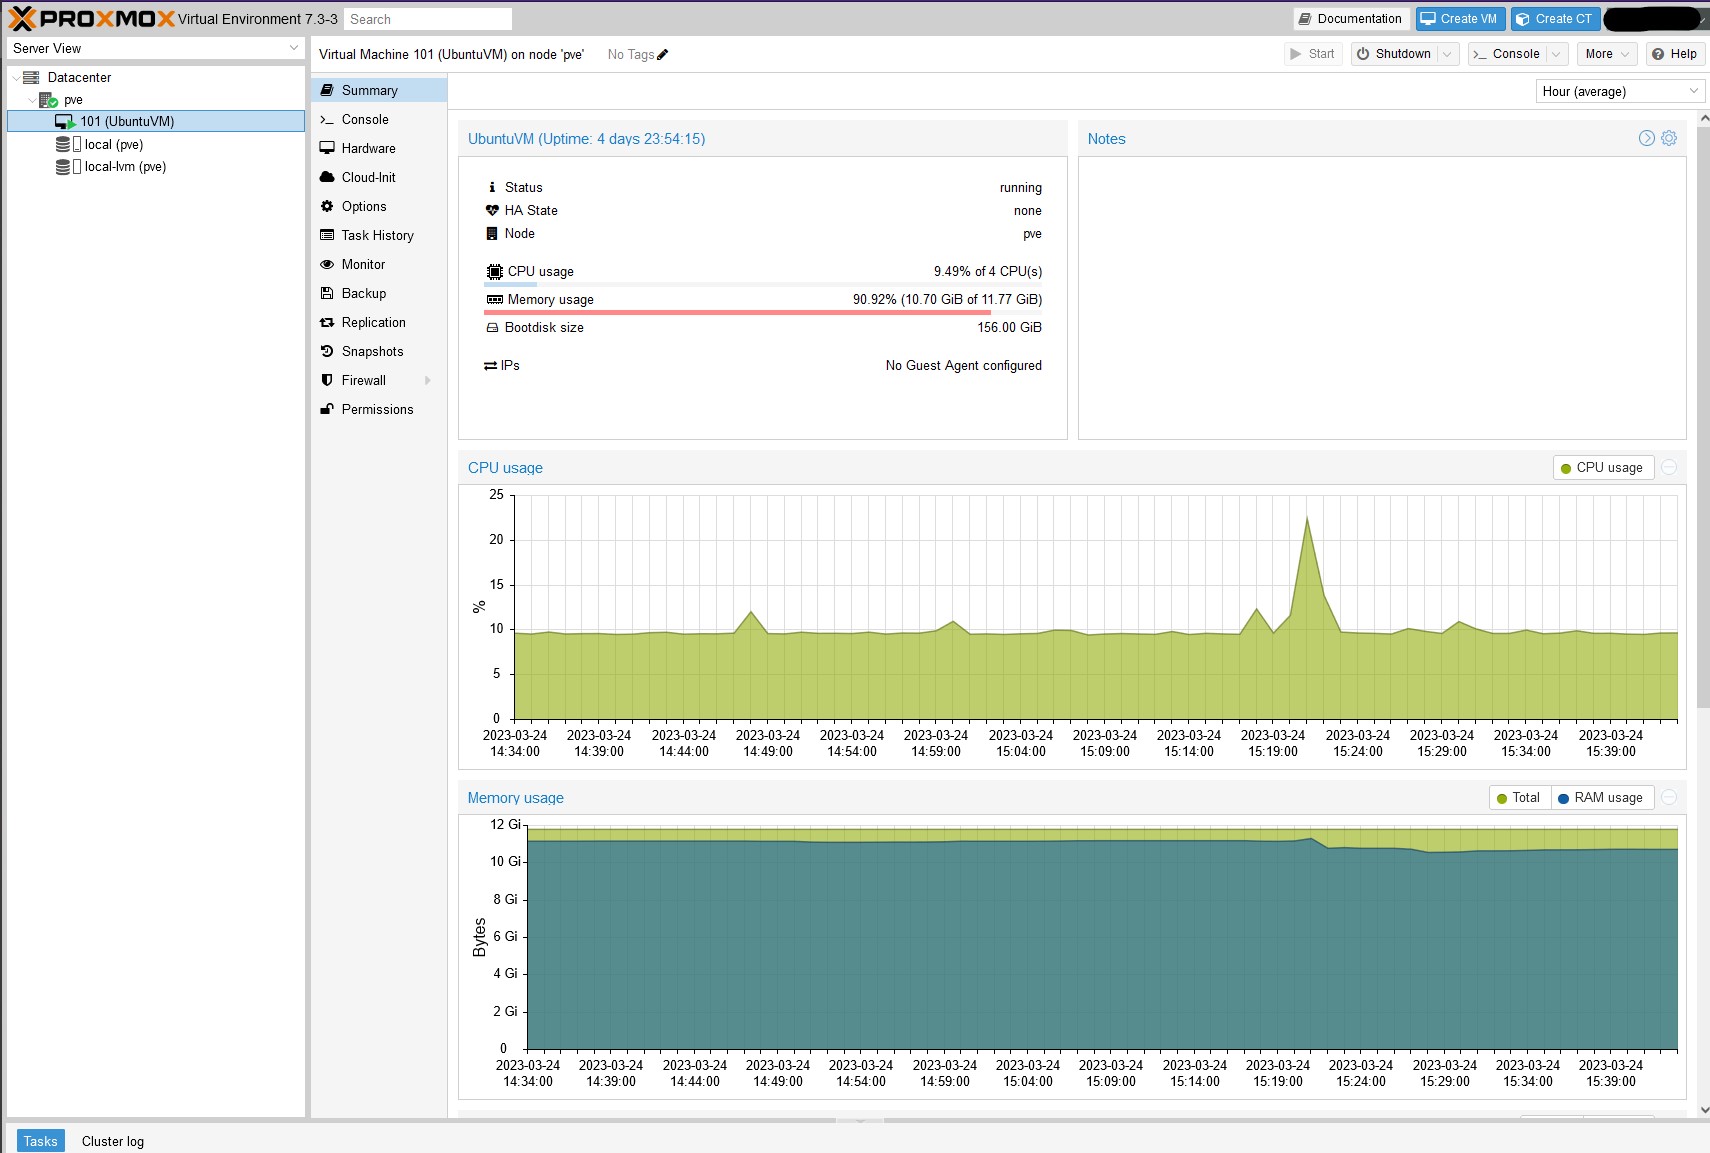1710x1153 pixels.
Task: Open the Cloud-Init settings page
Action: (x=368, y=178)
